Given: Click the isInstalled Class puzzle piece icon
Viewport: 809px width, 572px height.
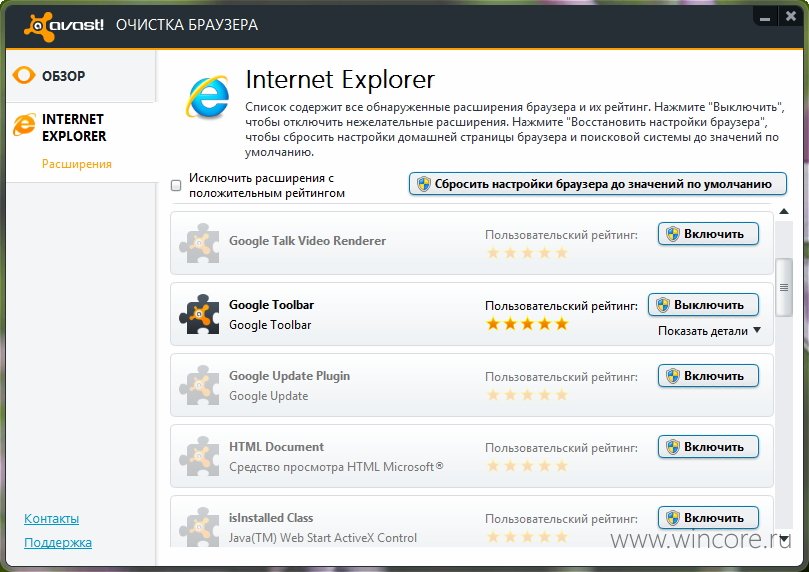Looking at the screenshot, I should click(x=199, y=526).
